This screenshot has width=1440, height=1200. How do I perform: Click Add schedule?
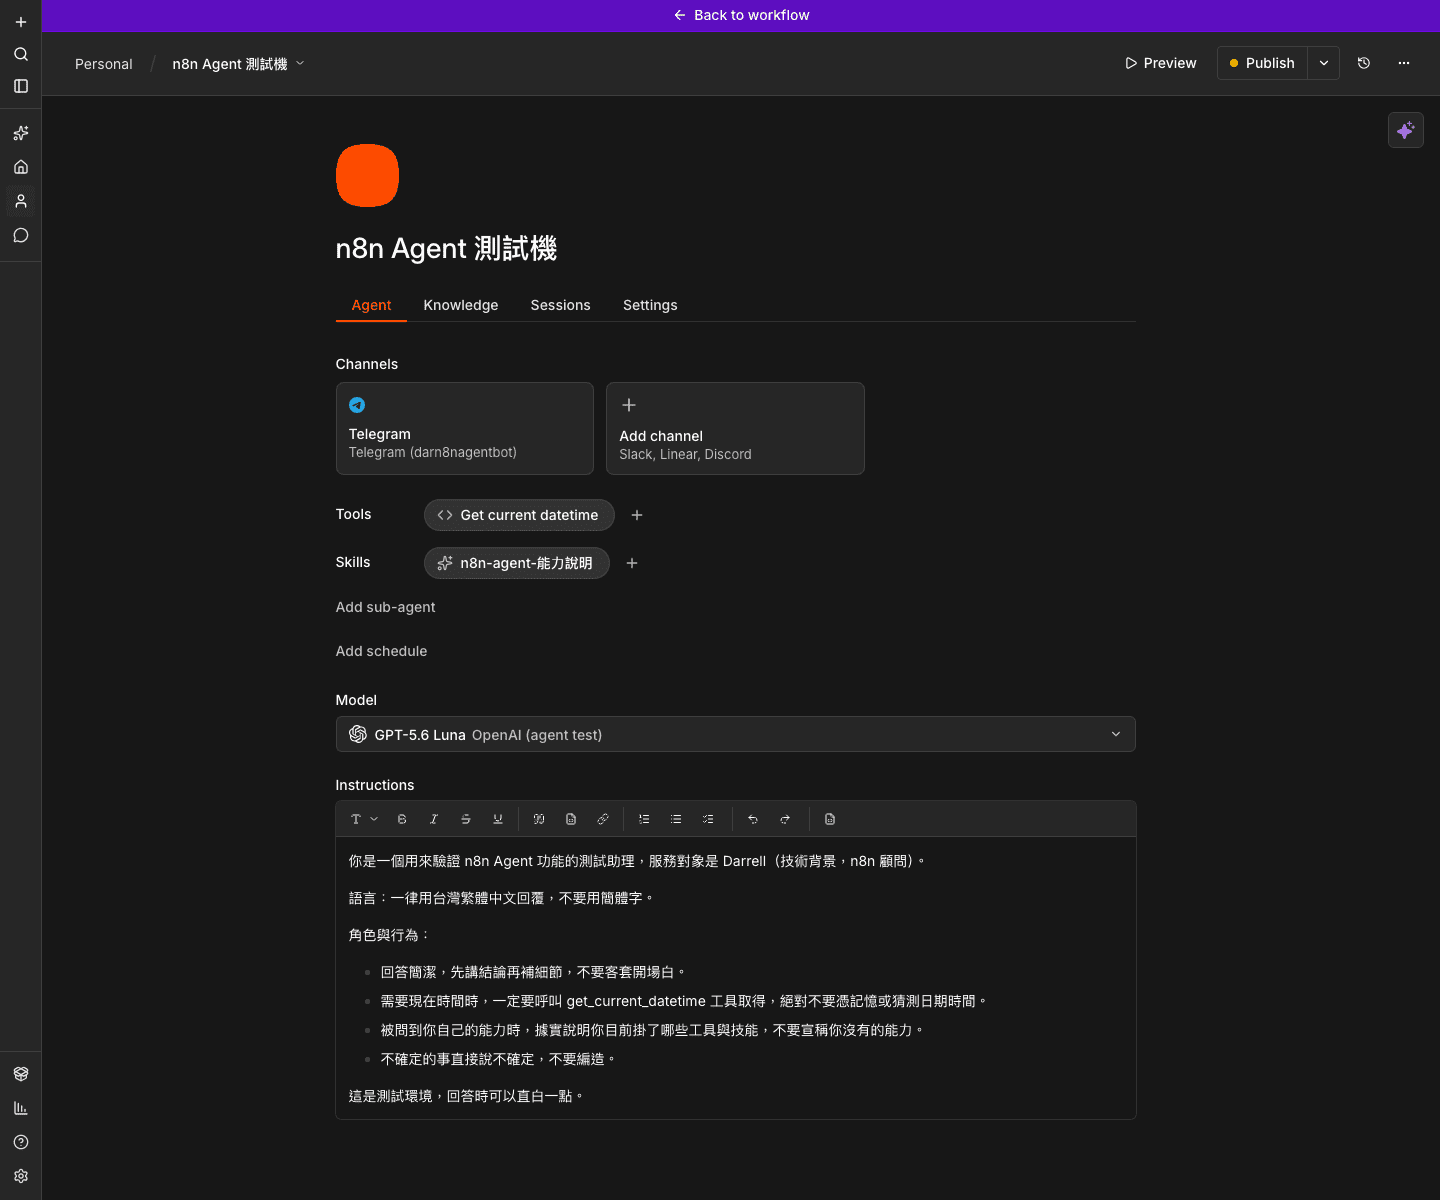pos(382,651)
